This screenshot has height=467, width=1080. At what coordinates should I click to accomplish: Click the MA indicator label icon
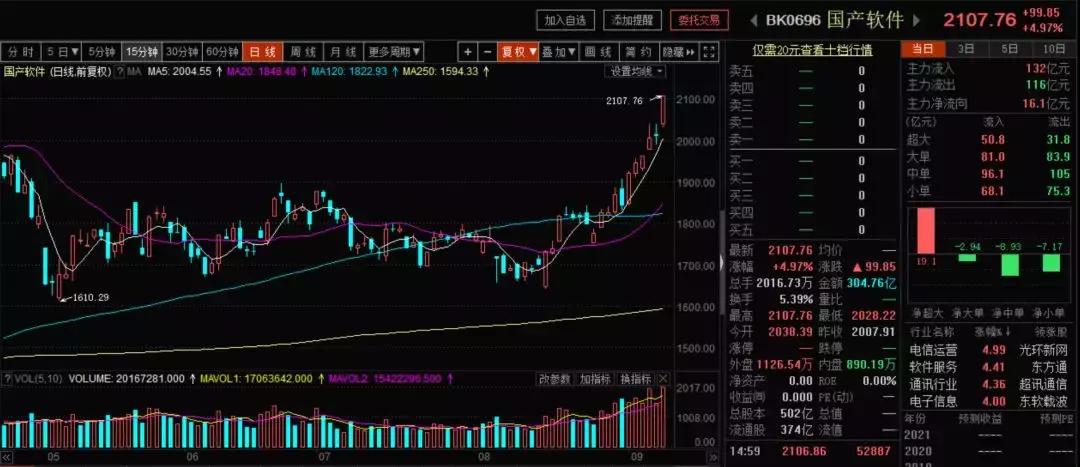click(134, 71)
